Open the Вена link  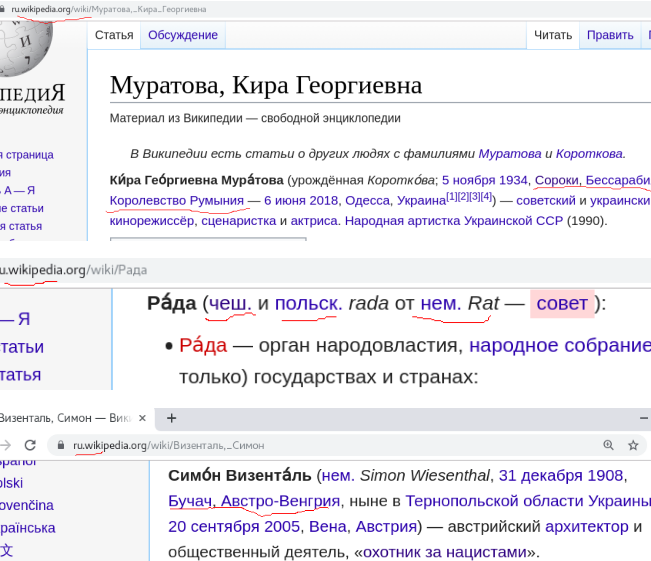click(x=328, y=527)
